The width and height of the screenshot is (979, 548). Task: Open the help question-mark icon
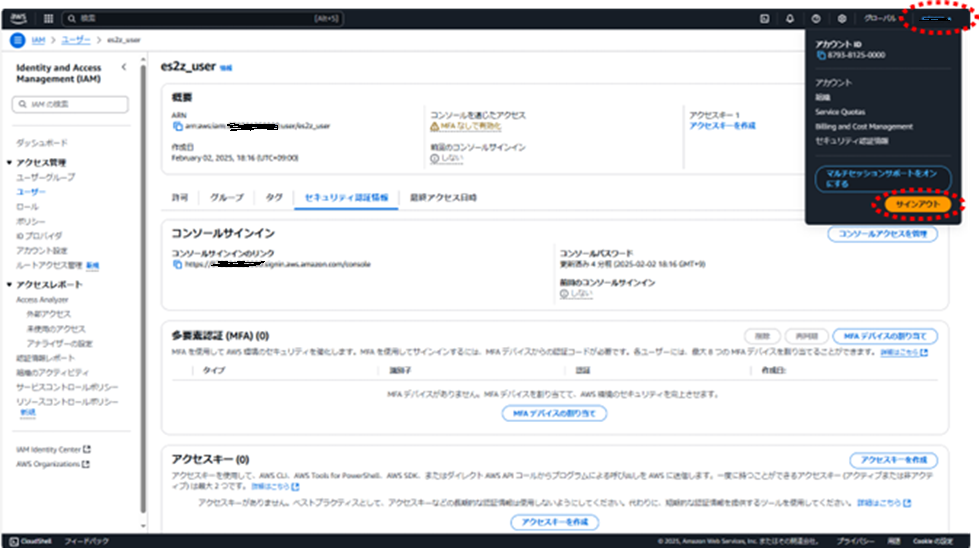(815, 19)
